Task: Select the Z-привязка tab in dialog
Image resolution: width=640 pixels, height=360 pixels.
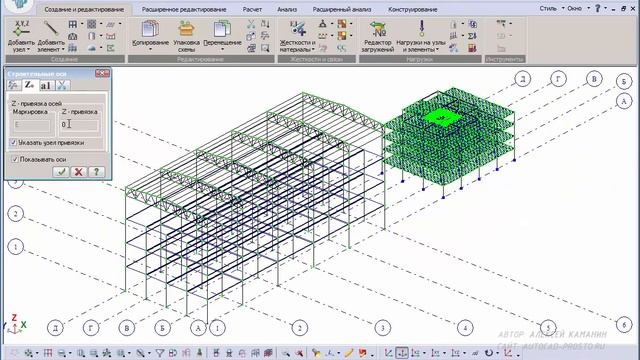Action: (x=29, y=85)
